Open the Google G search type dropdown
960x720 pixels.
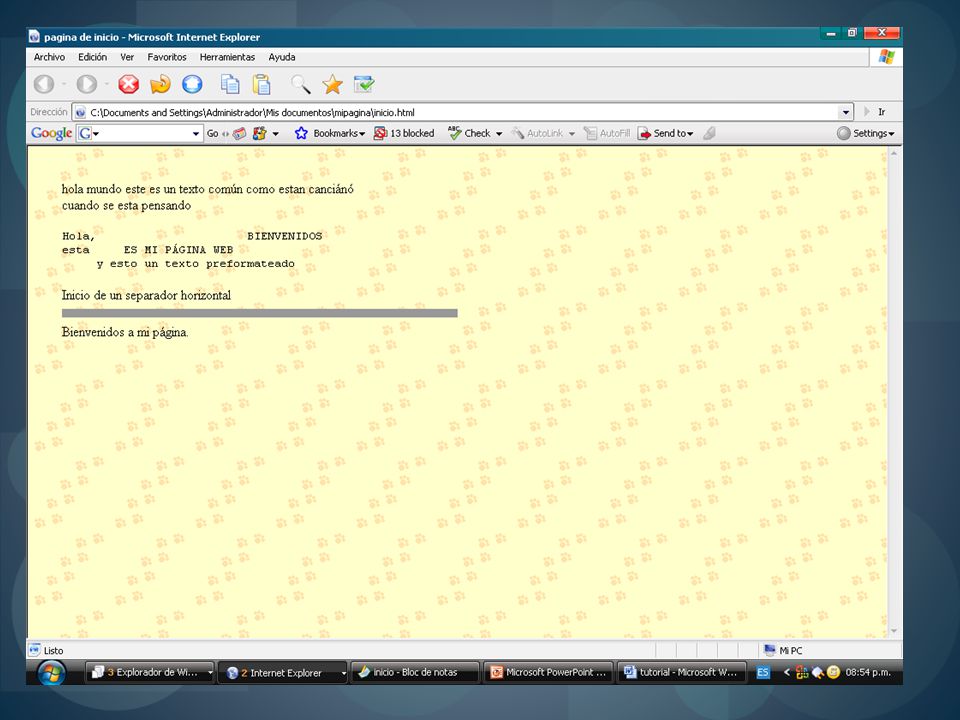tap(96, 133)
